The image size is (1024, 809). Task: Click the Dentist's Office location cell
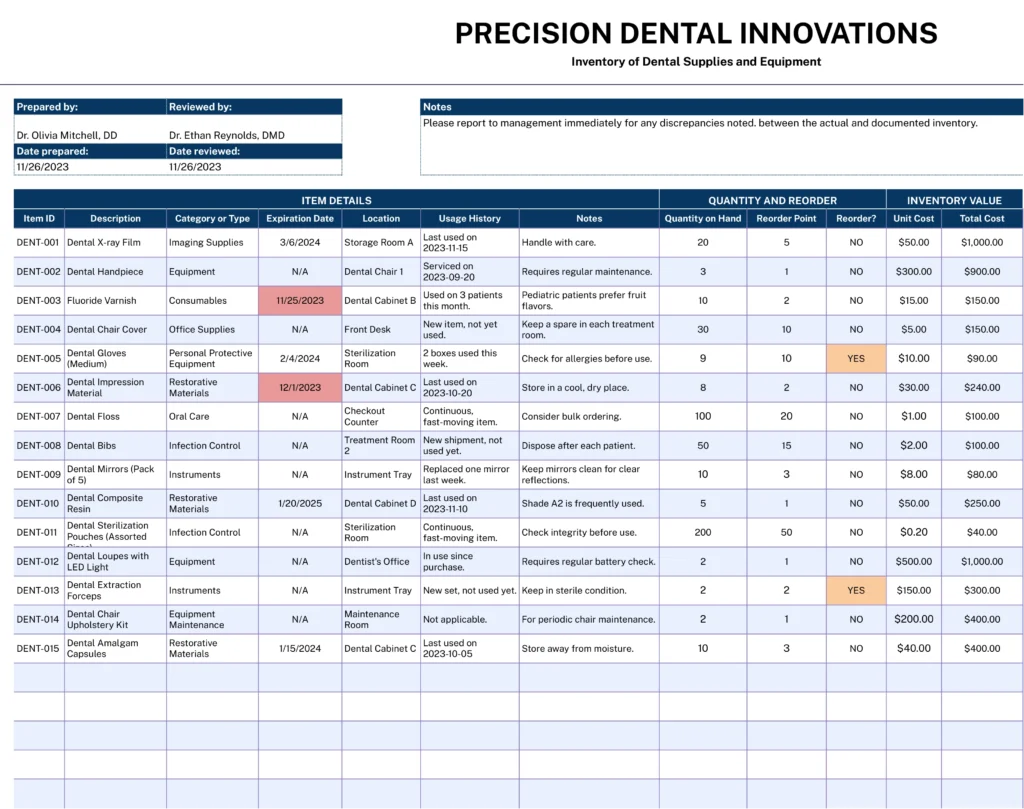click(x=381, y=562)
